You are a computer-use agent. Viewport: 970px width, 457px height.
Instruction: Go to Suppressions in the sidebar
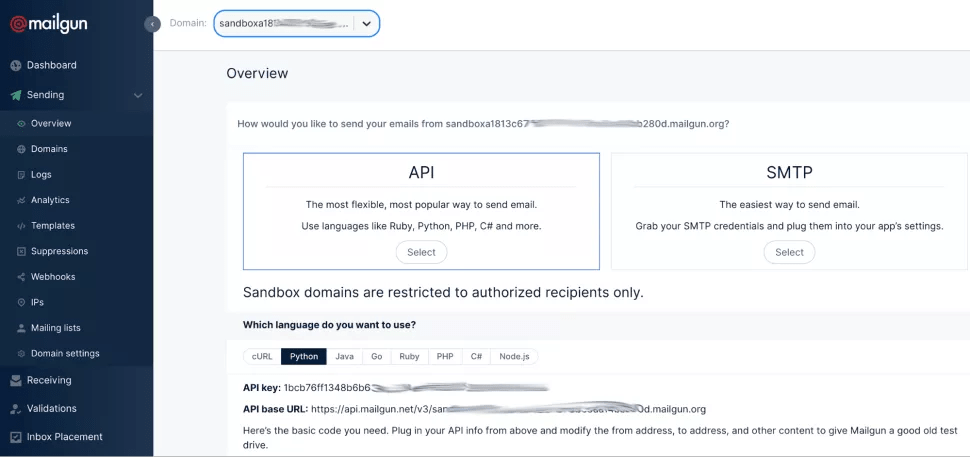pyautogui.click(x=59, y=251)
